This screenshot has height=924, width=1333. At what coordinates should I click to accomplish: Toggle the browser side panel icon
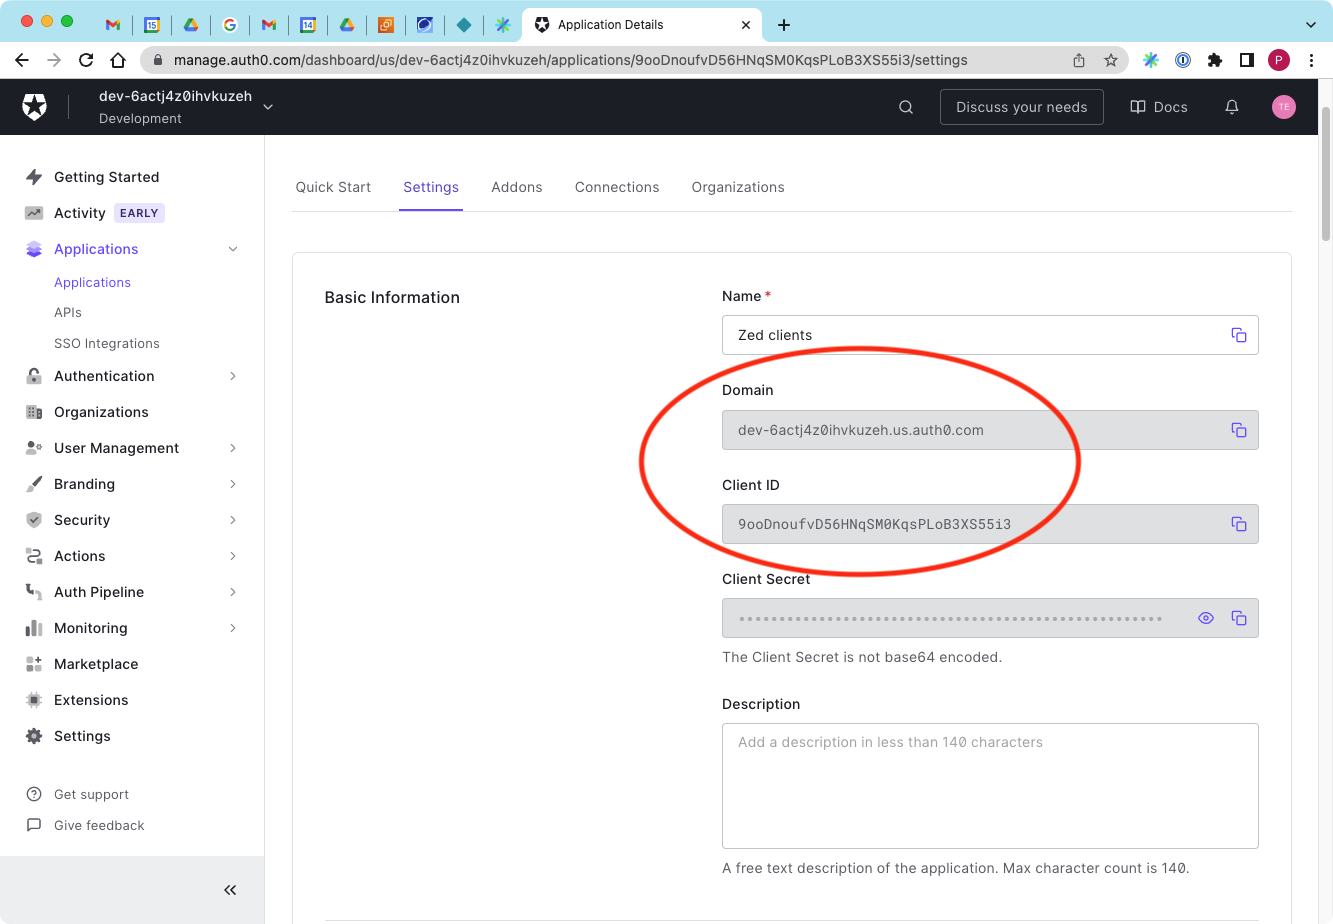(1247, 60)
